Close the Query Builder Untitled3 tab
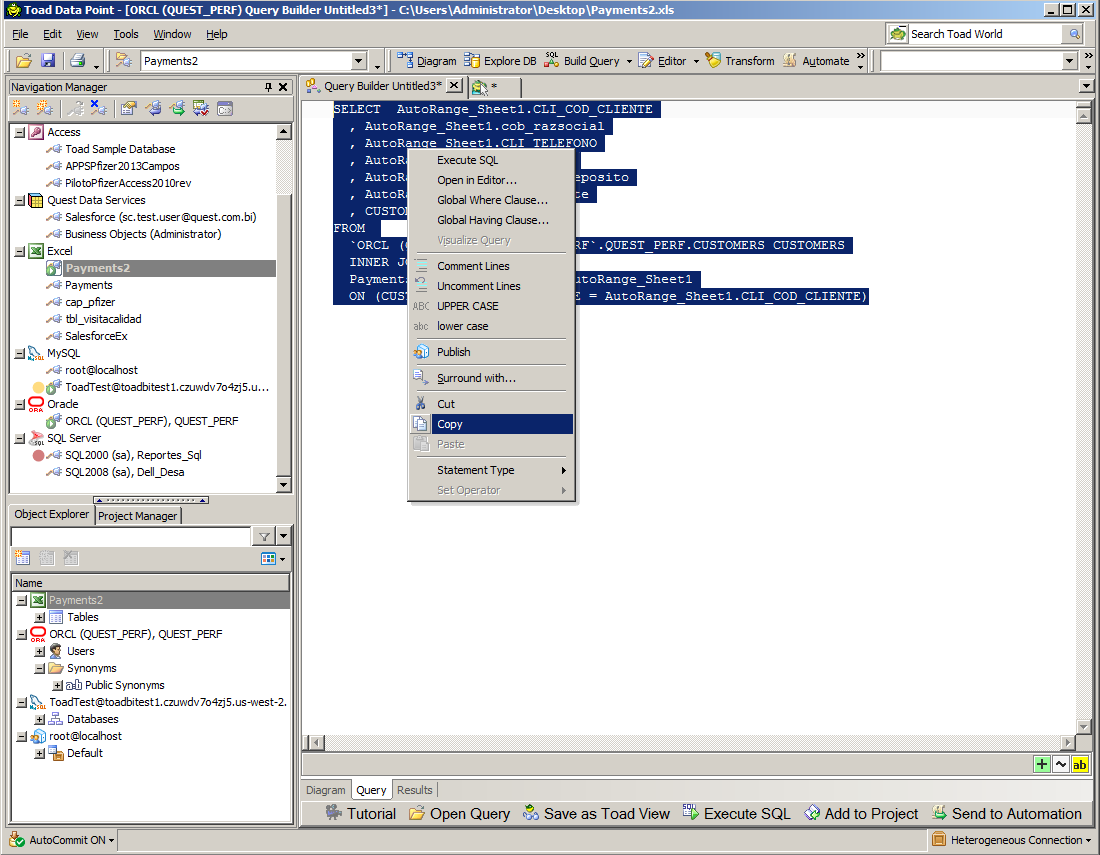 click(455, 85)
